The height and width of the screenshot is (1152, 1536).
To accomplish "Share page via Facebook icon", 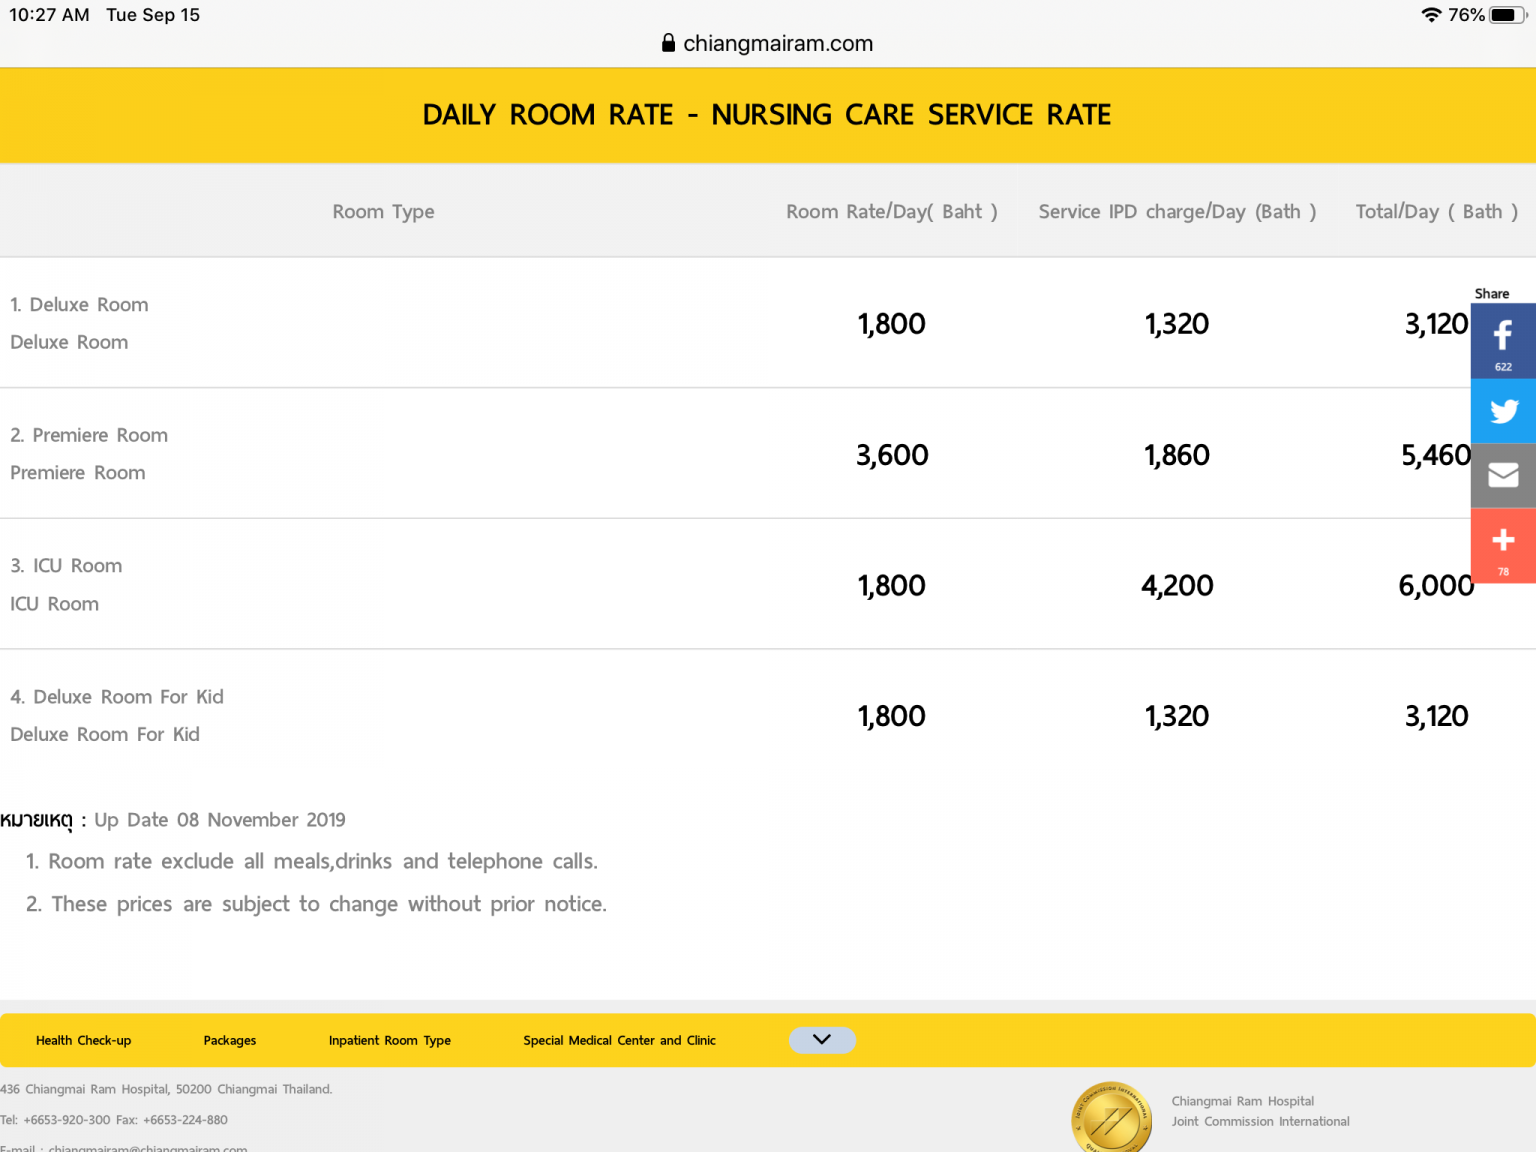I will (1502, 340).
